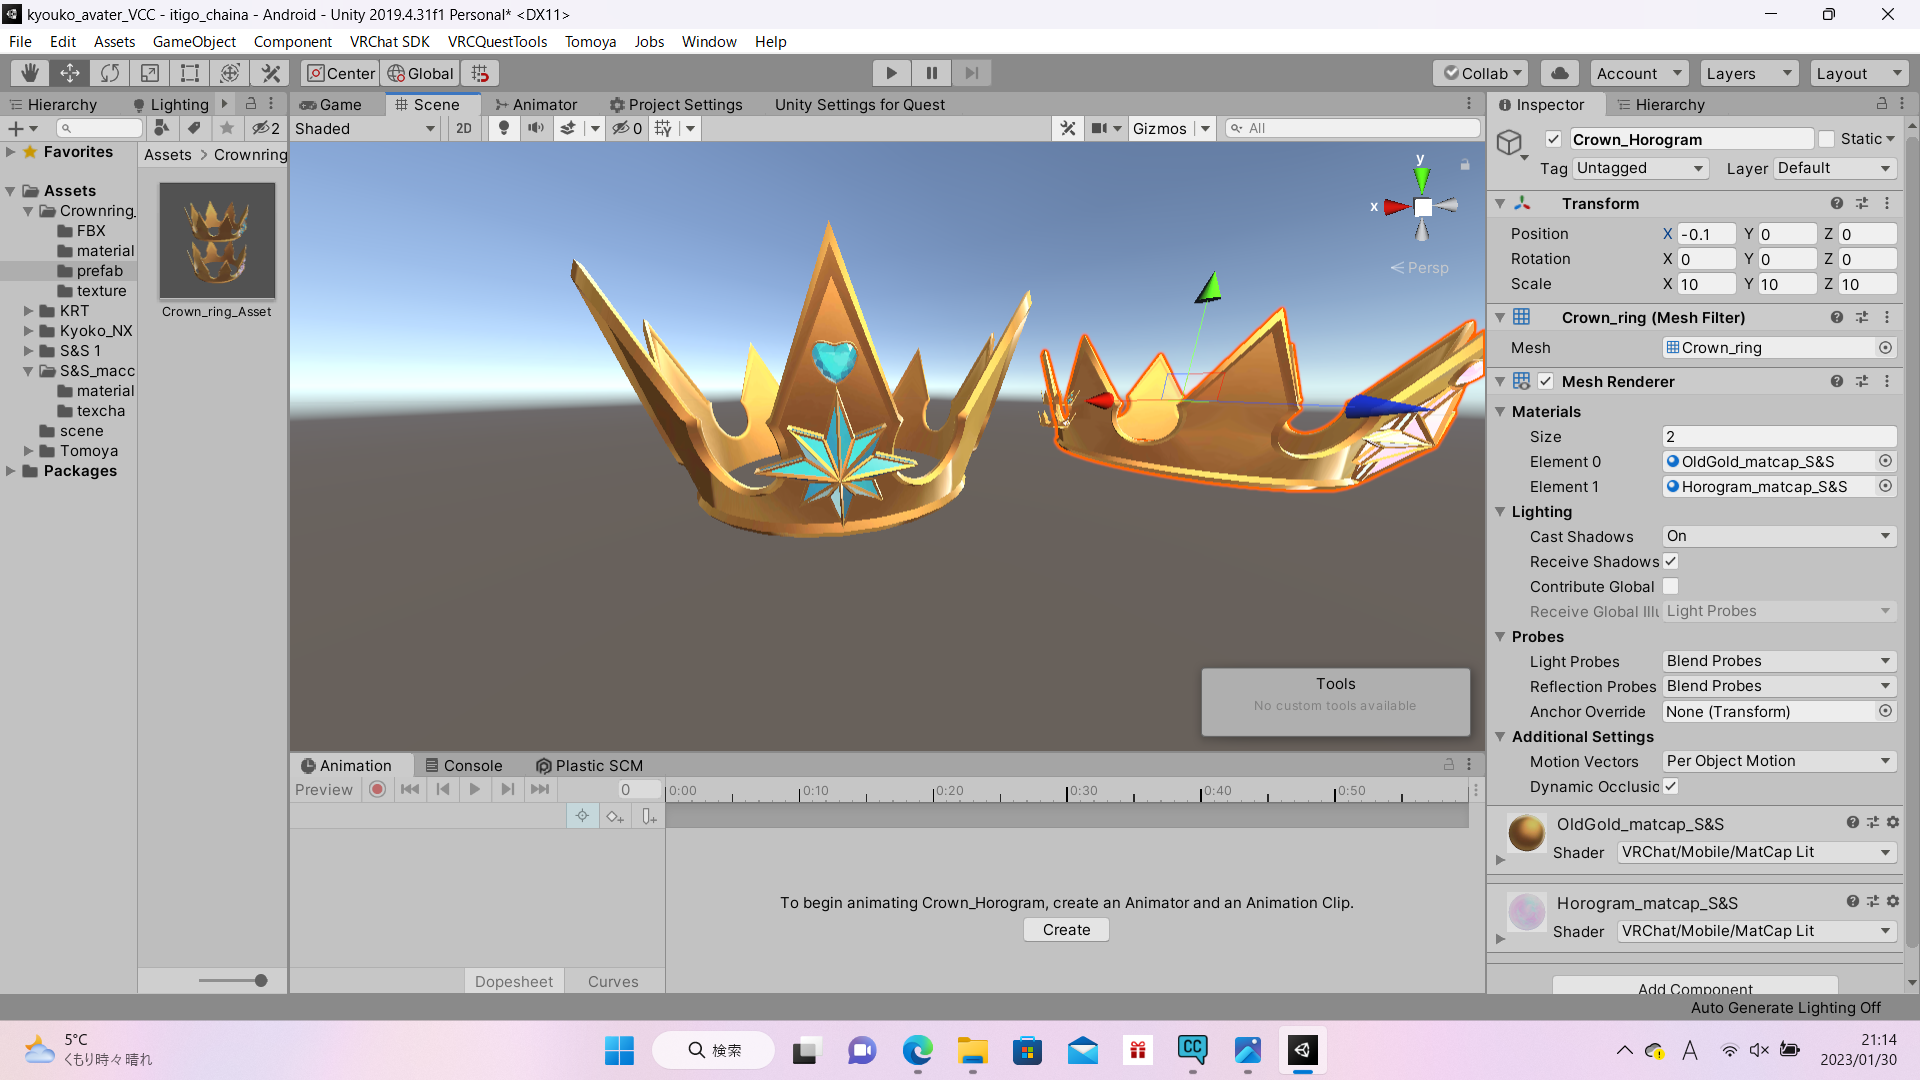Toggle scene audio icon

pyautogui.click(x=536, y=128)
